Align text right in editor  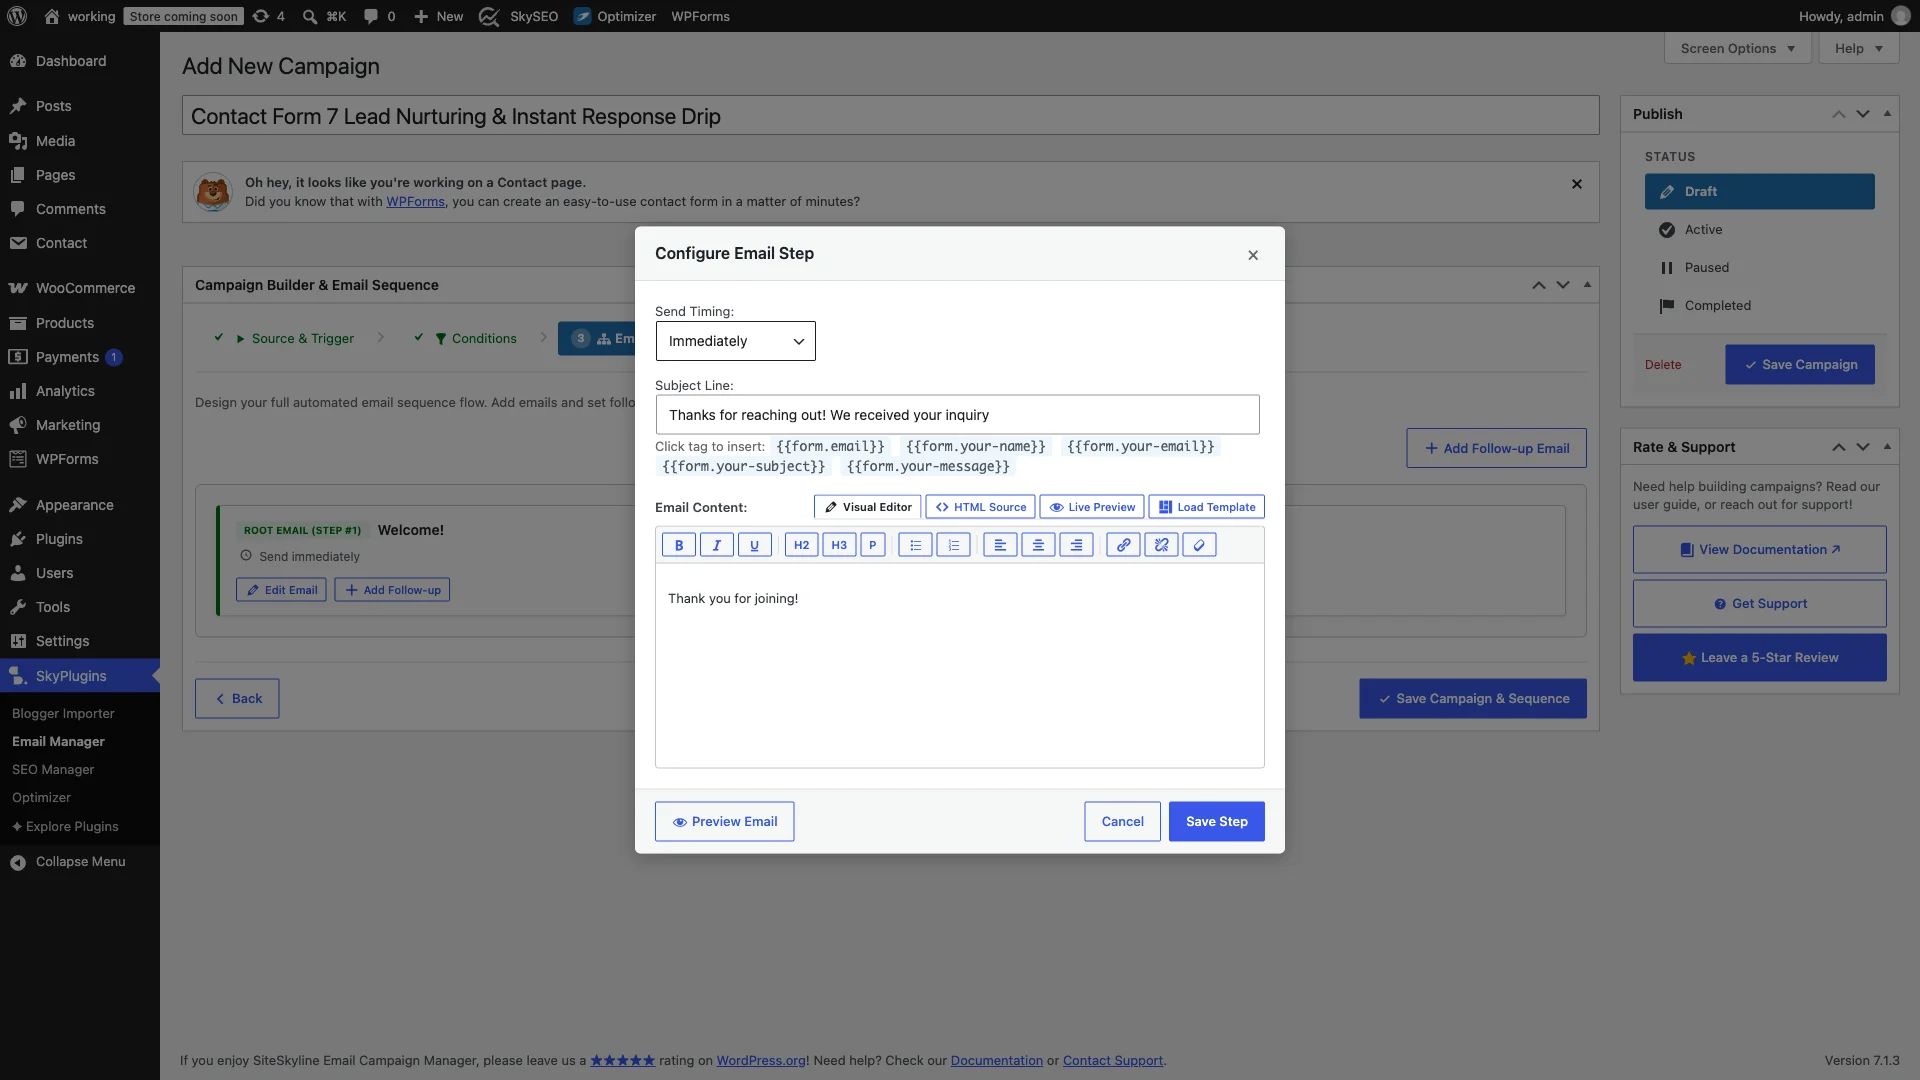click(x=1076, y=545)
